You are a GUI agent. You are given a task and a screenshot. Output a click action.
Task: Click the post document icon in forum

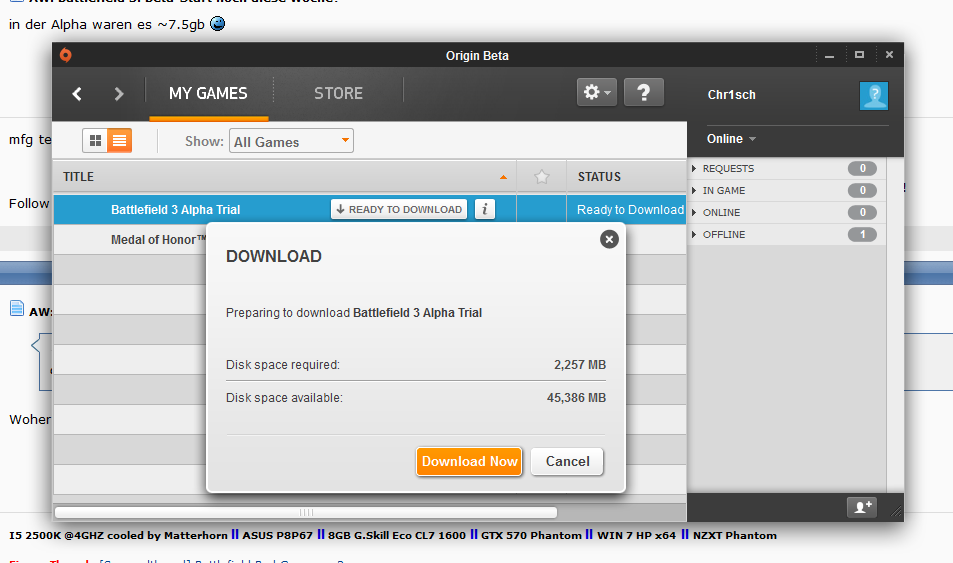pyautogui.click(x=17, y=309)
